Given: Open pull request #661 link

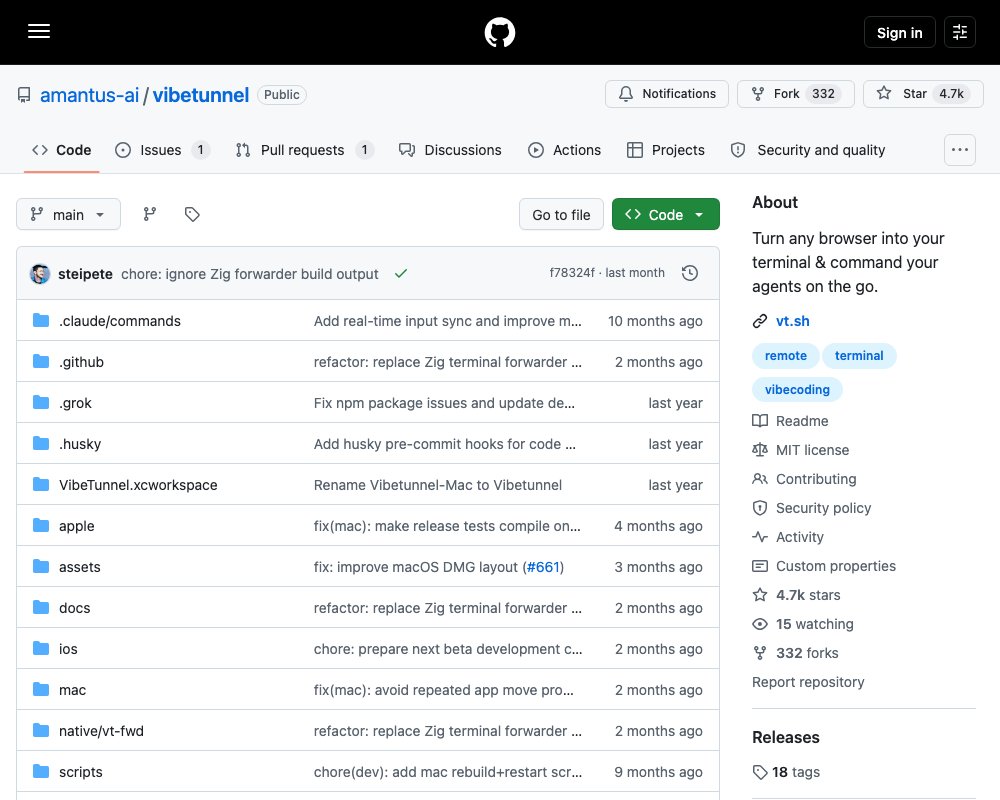Looking at the screenshot, I should [x=543, y=567].
